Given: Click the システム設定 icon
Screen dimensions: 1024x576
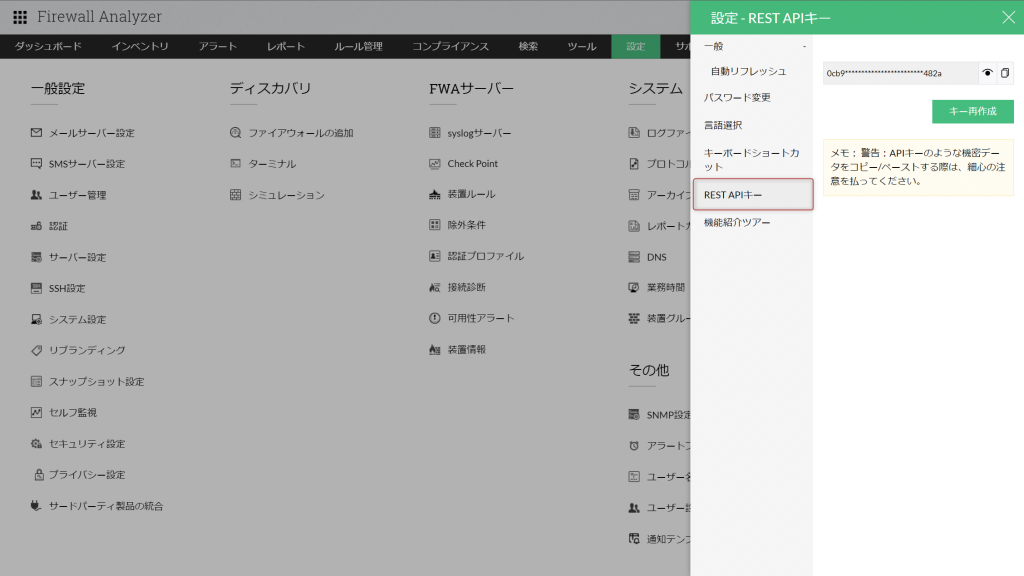Looking at the screenshot, I should [x=37, y=319].
